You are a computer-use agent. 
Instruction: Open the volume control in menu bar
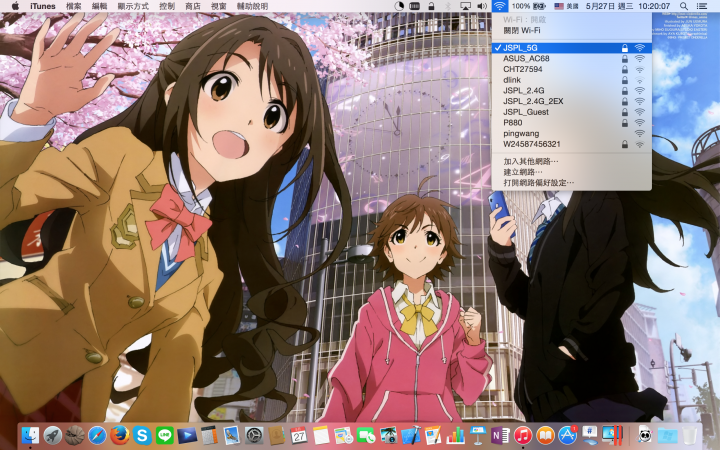(482, 6)
